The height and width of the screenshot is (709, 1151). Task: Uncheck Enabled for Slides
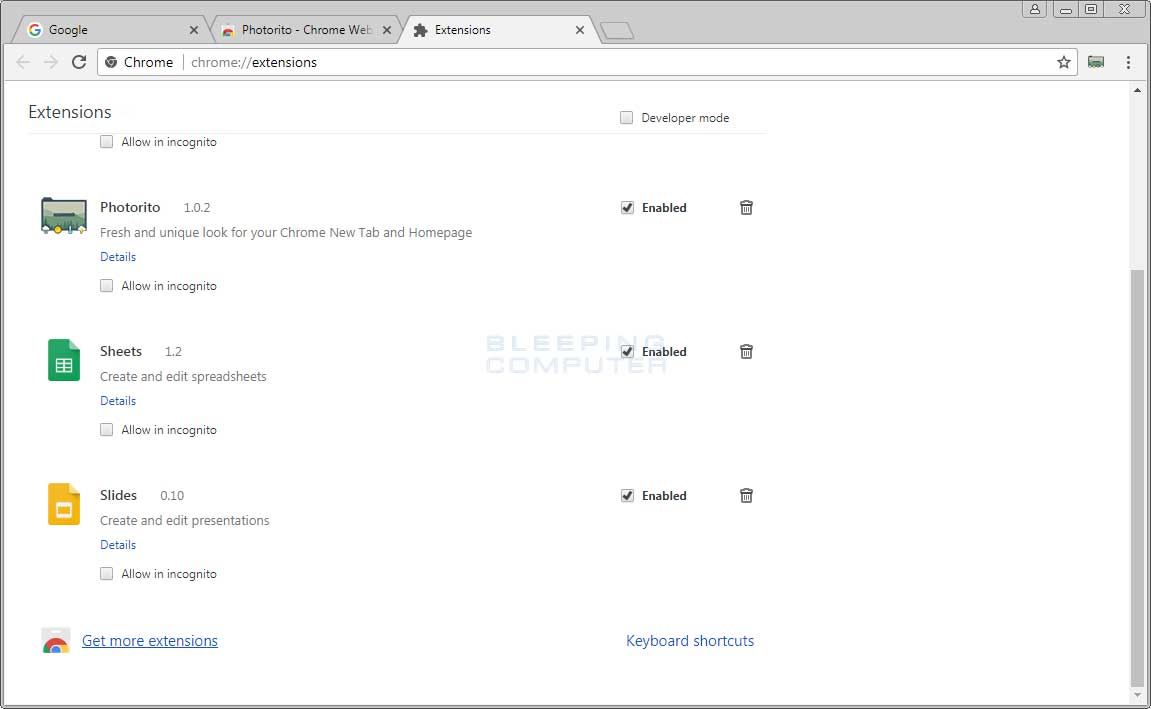[627, 495]
